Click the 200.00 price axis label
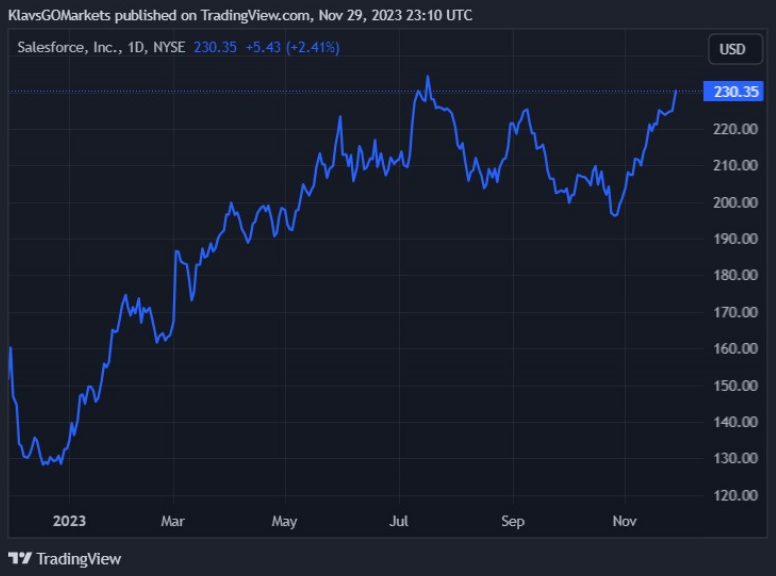 pyautogui.click(x=735, y=202)
